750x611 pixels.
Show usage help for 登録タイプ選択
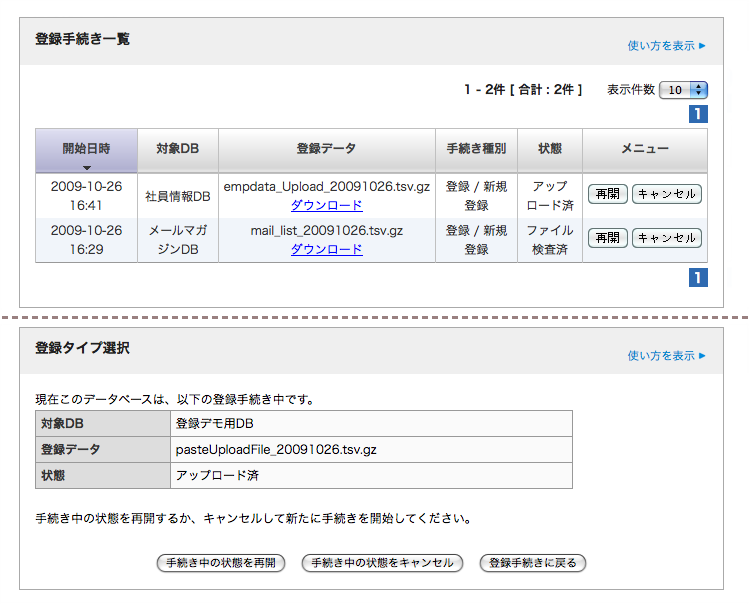pyautogui.click(x=666, y=355)
